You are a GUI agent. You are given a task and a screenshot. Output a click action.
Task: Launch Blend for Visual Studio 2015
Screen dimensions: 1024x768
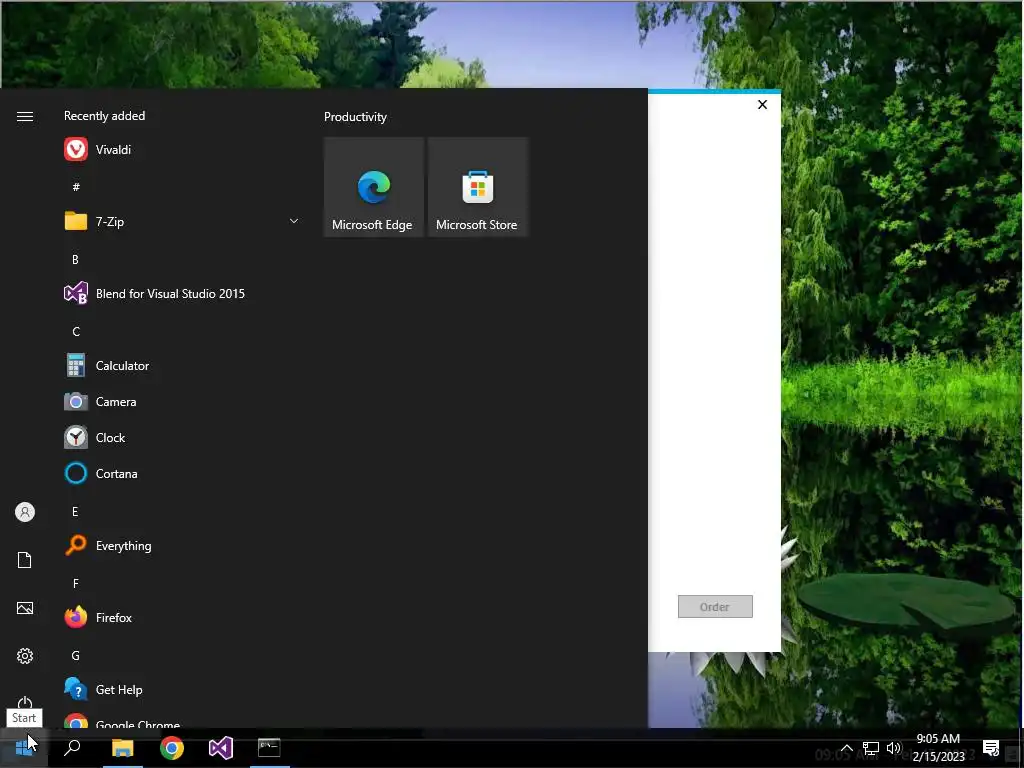point(183,294)
